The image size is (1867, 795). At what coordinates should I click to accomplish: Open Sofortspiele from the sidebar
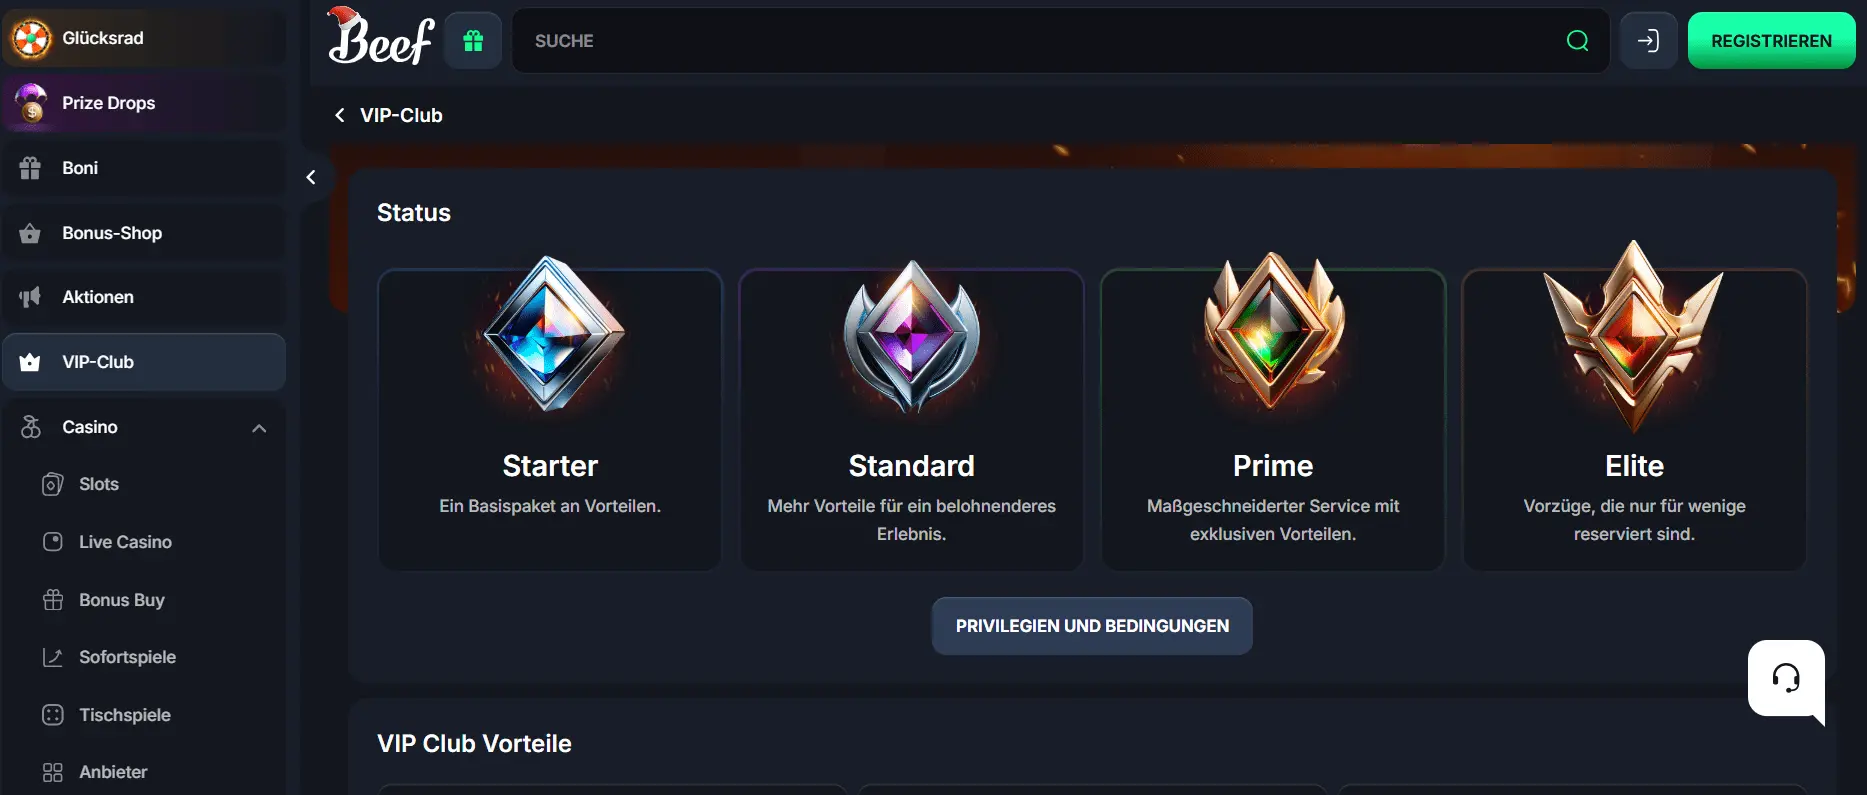pyautogui.click(x=126, y=657)
